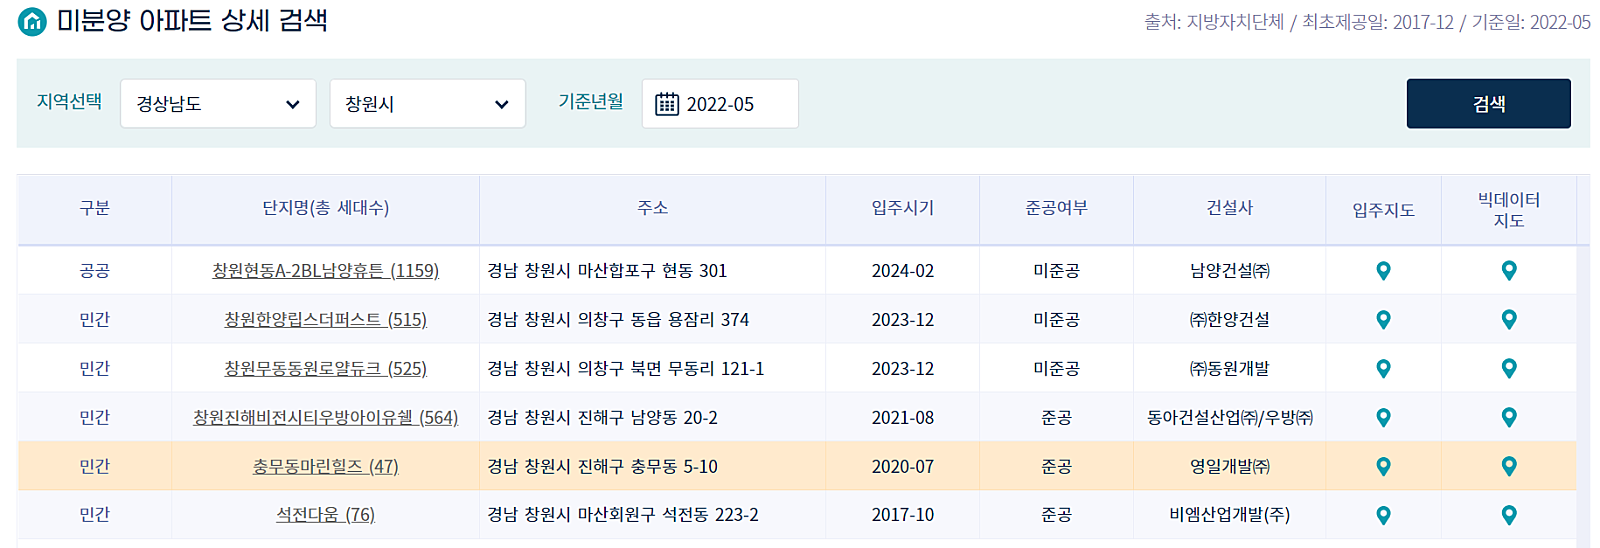
Task: Open 창원무동동원로얄듀크 (525) complex link
Action: (x=325, y=369)
